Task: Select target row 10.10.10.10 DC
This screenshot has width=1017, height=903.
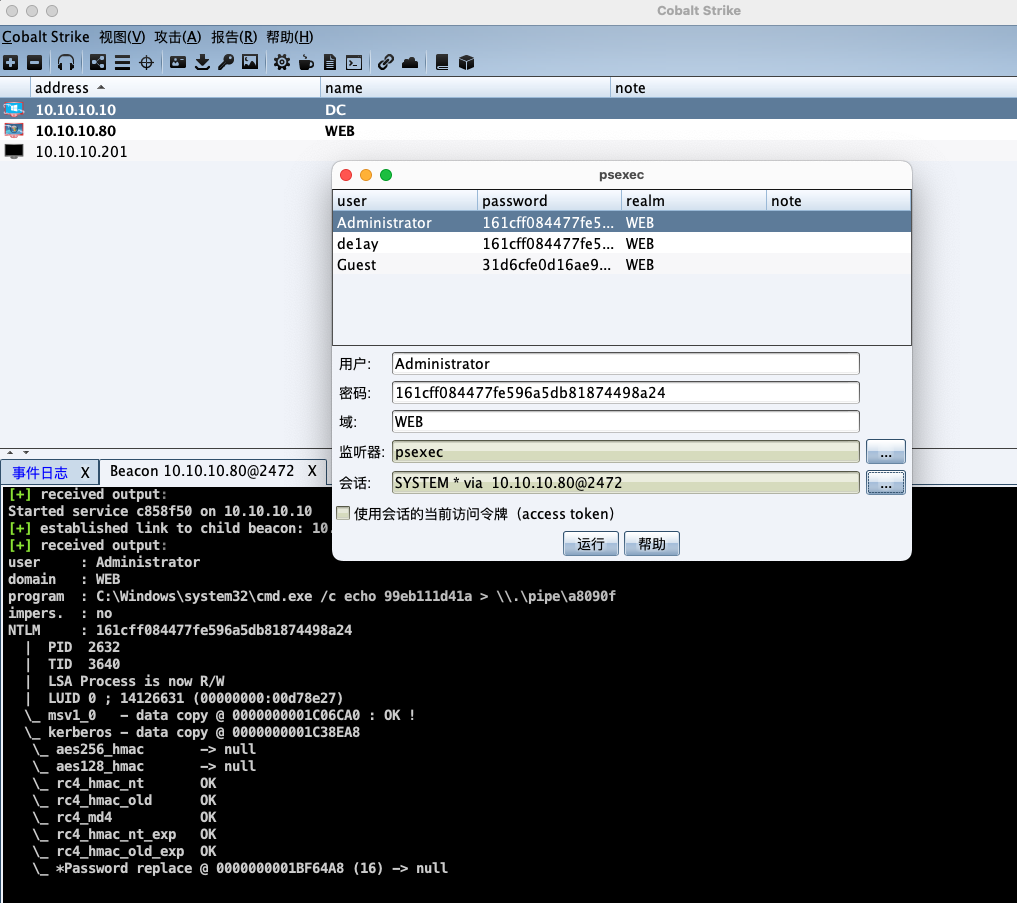Action: [508, 109]
